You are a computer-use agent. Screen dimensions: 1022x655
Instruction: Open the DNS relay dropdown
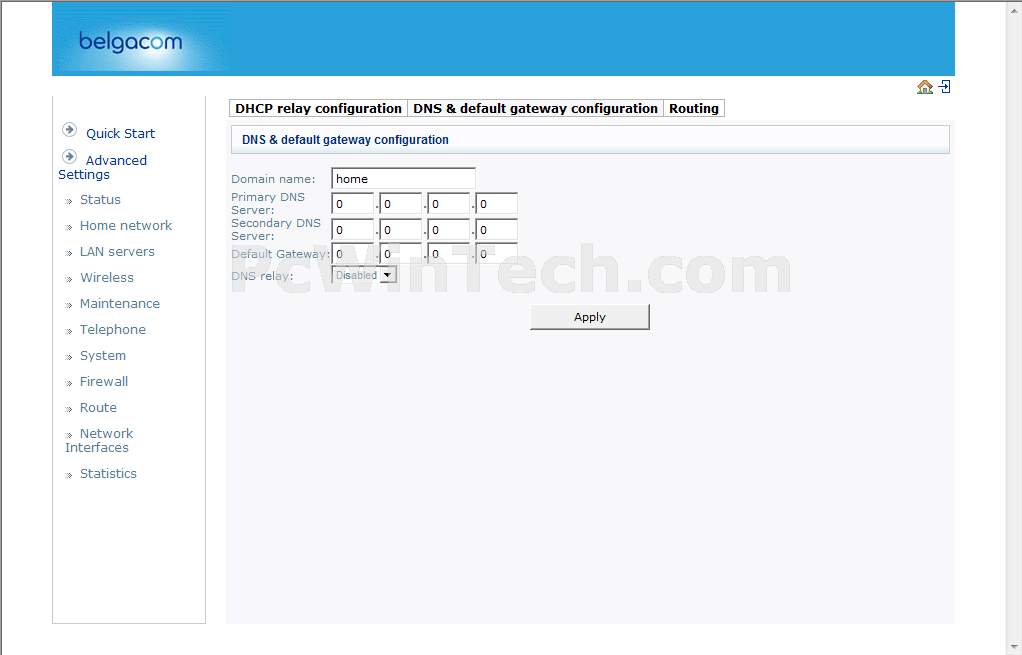pos(364,275)
